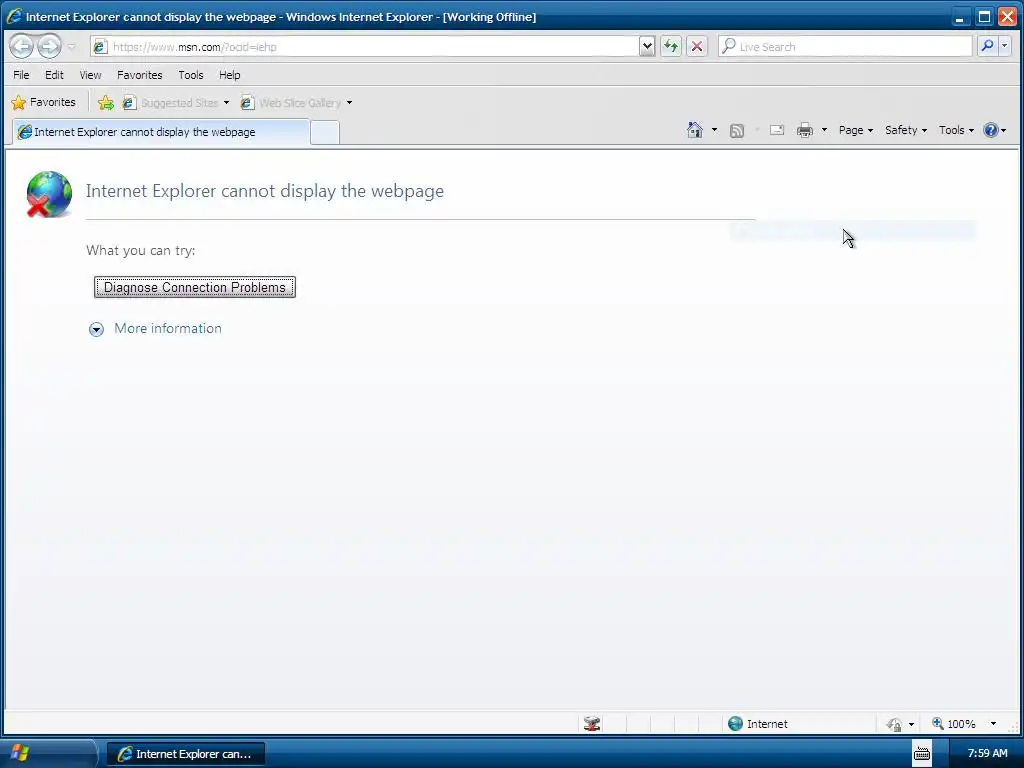
Task: Click the msn.com address bar
Action: click(364, 46)
